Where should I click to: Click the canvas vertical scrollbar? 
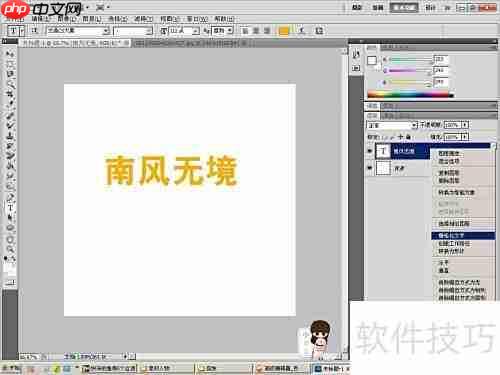[344, 200]
